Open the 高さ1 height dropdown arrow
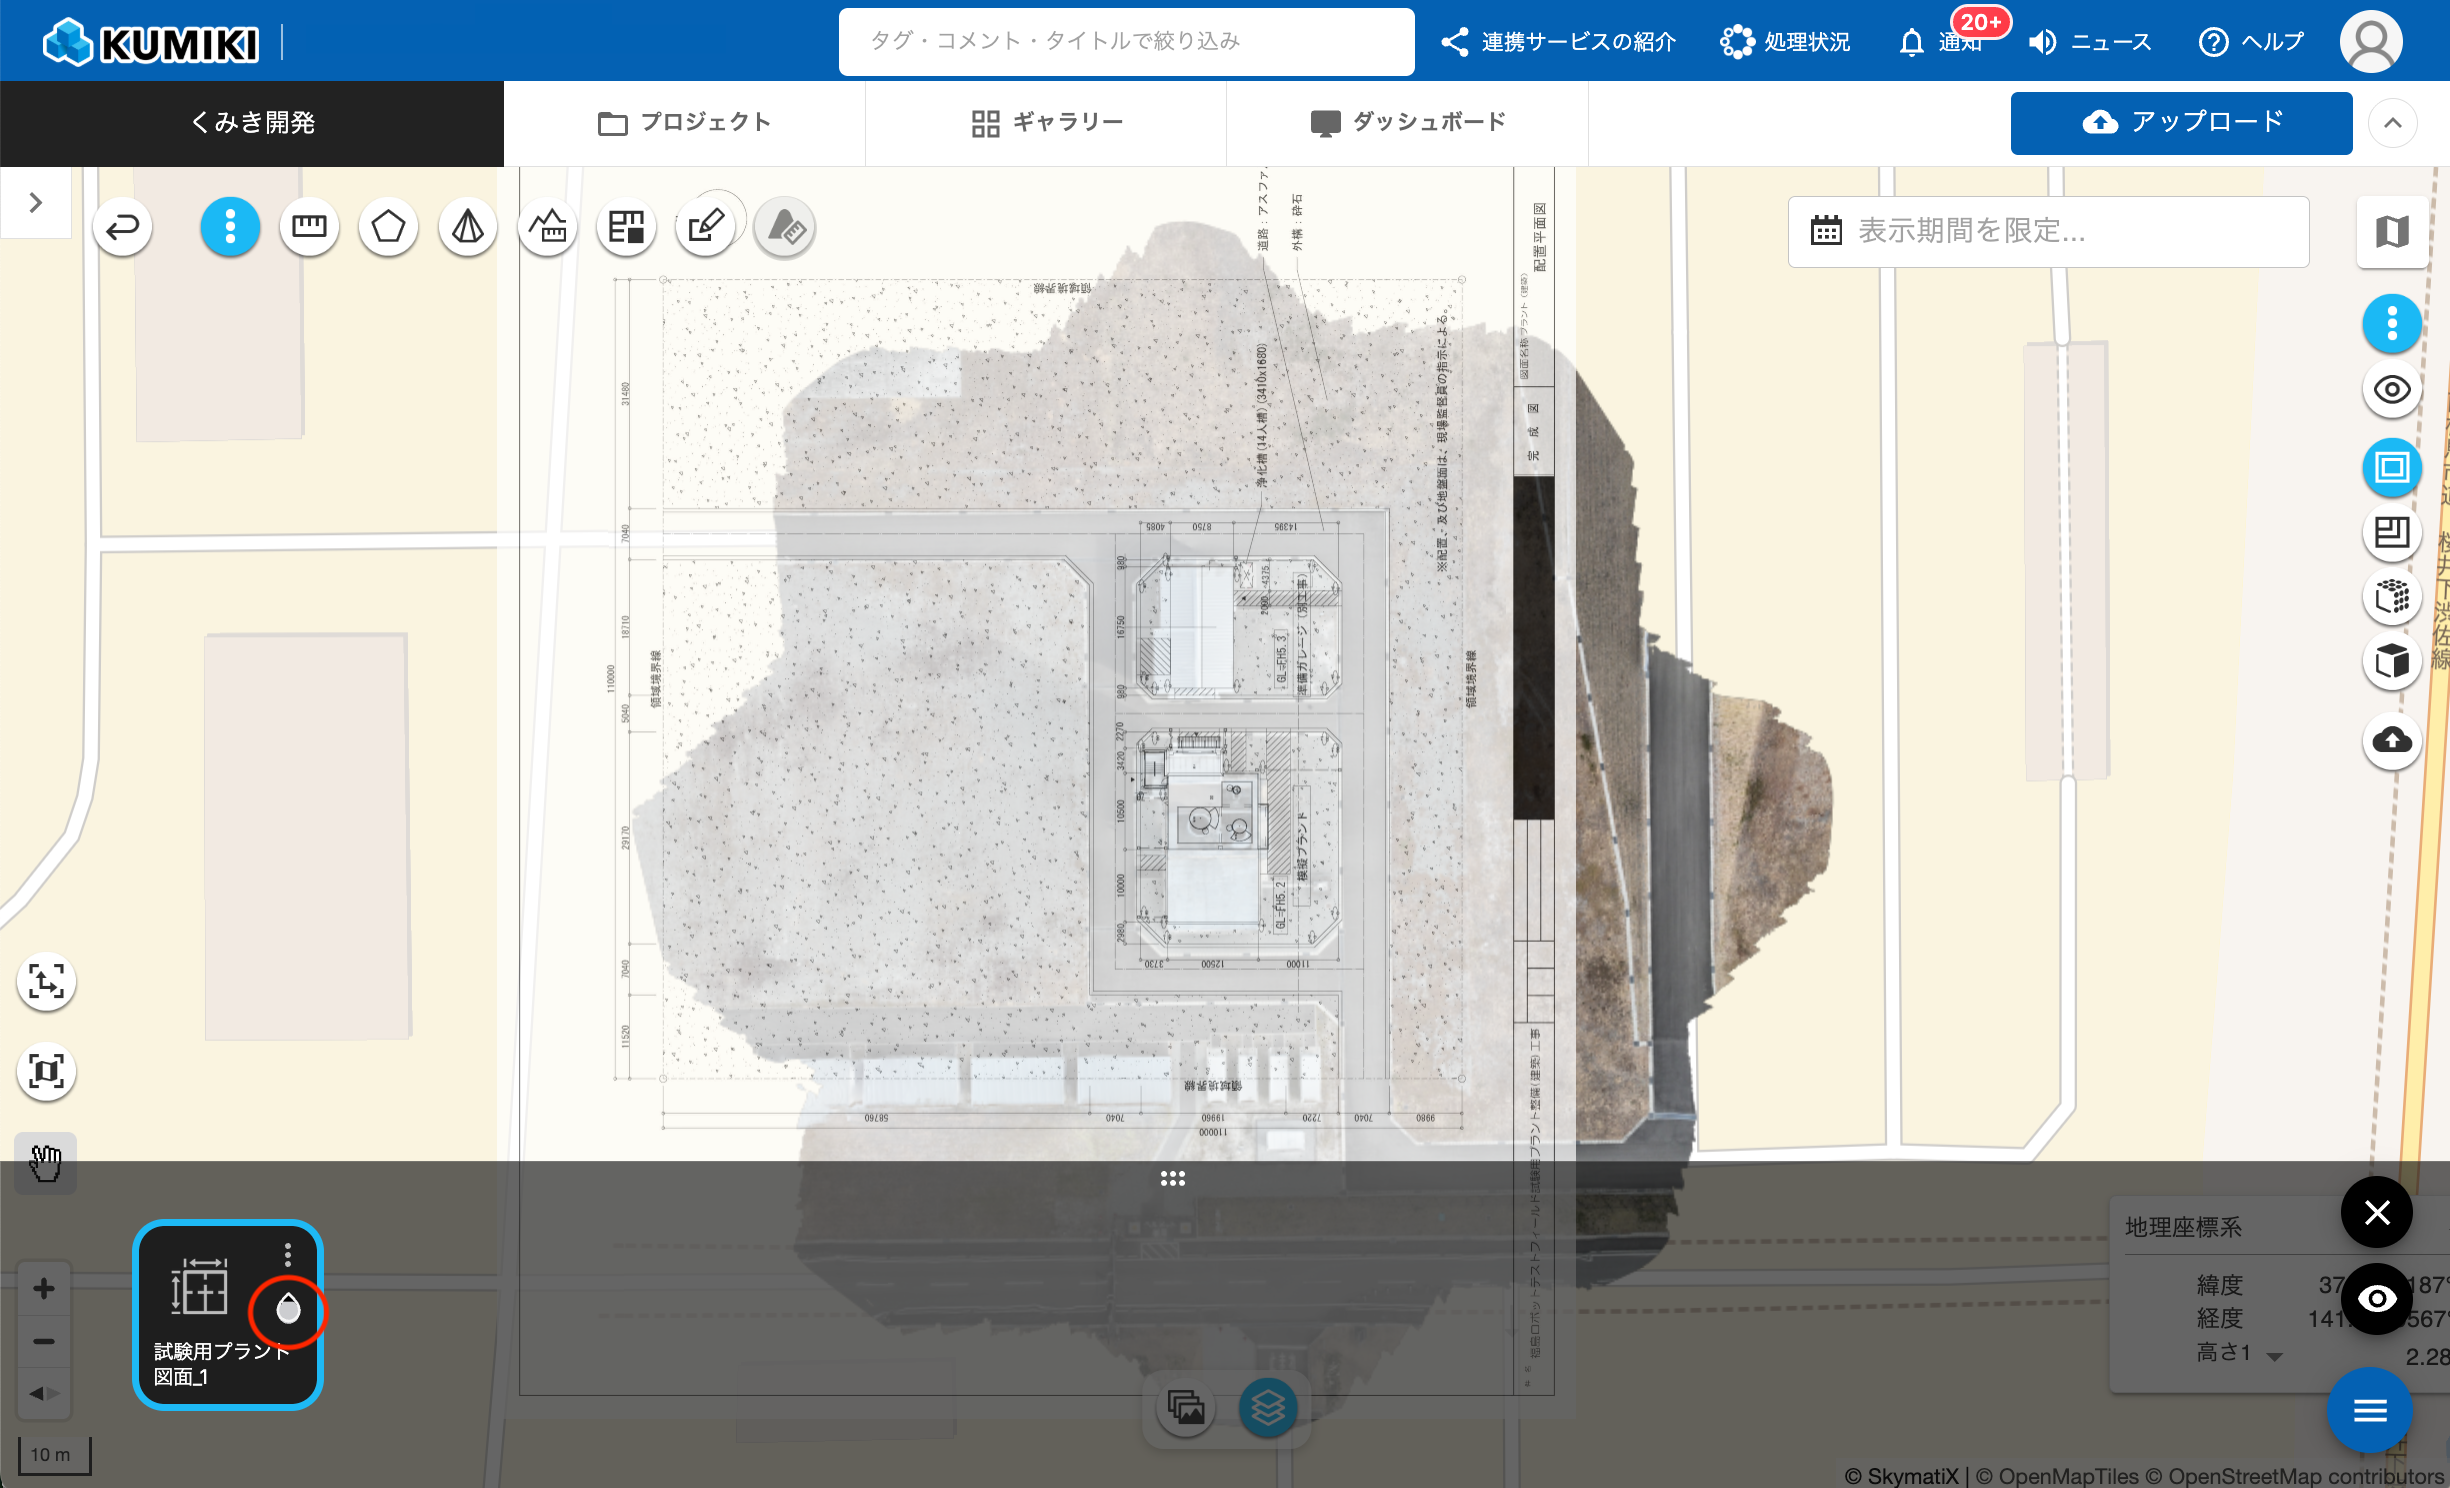Image resolution: width=2450 pixels, height=1488 pixels. coord(2275,1357)
